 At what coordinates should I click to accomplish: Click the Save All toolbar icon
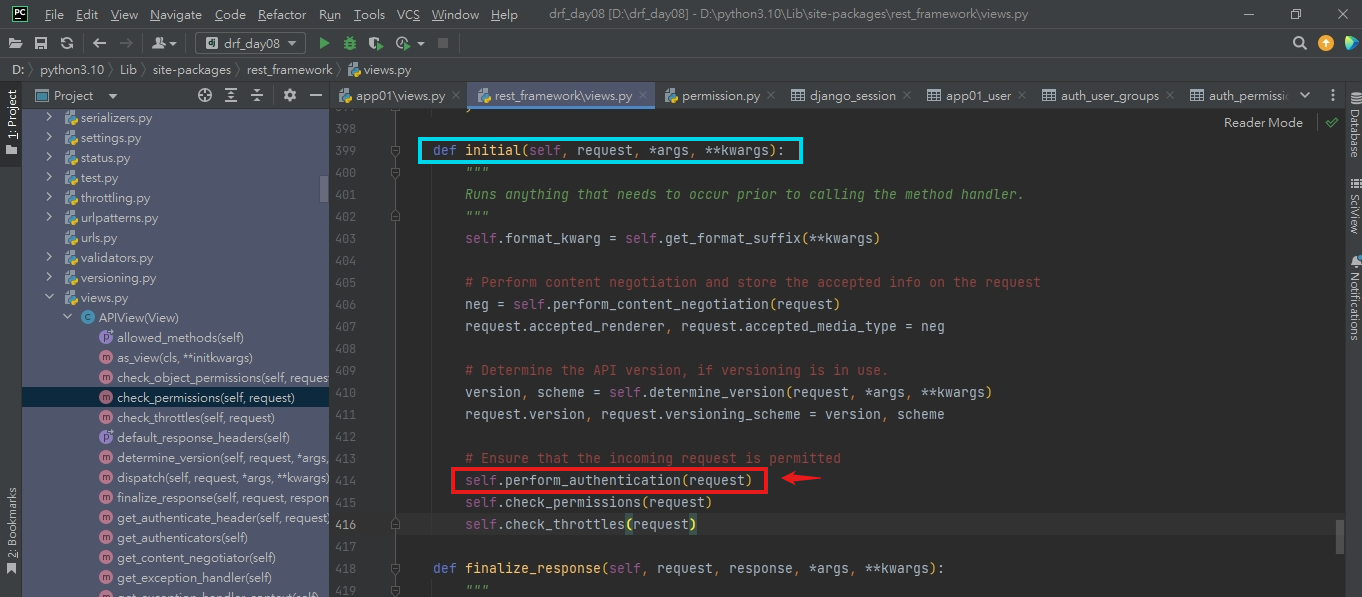(41, 43)
